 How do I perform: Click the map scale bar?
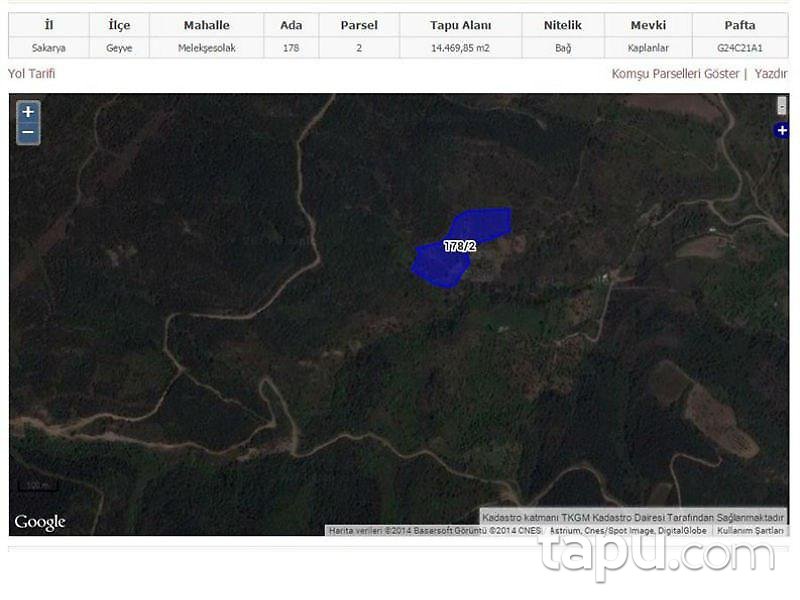point(37,486)
